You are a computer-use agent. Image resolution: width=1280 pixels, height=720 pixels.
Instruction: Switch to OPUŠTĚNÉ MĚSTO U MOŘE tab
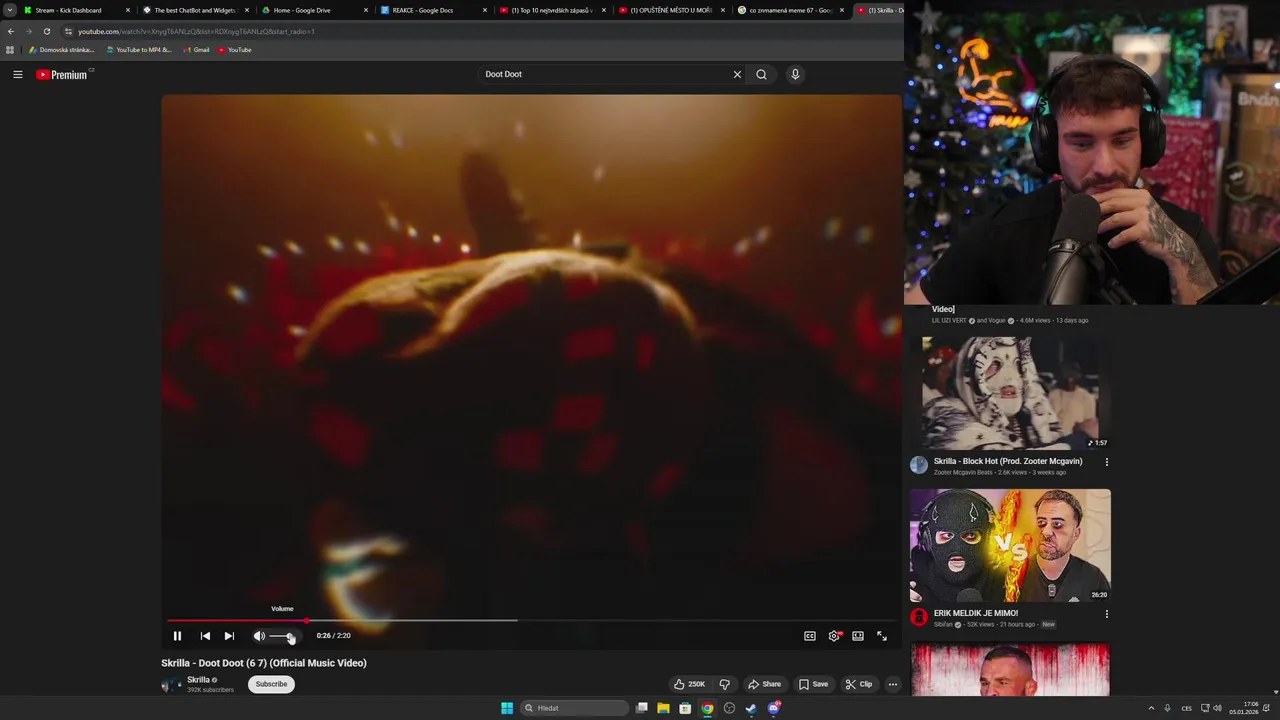[671, 10]
